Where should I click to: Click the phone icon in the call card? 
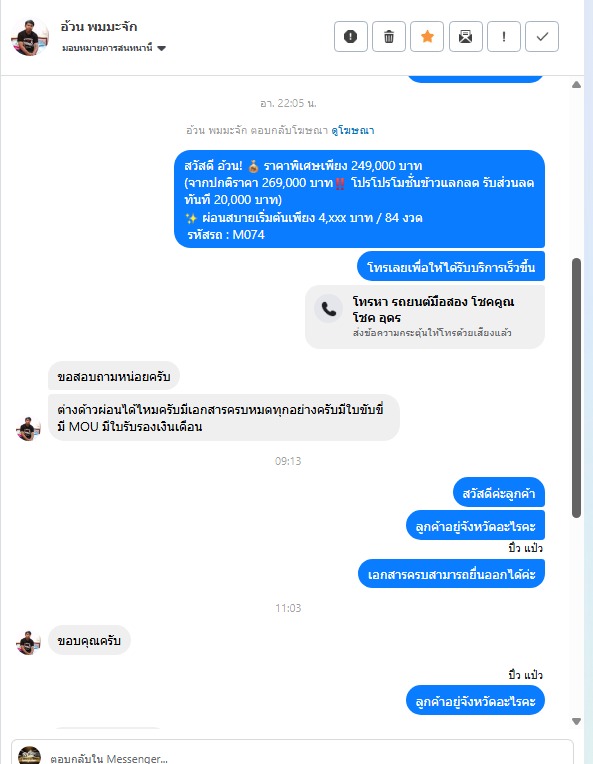[328, 309]
